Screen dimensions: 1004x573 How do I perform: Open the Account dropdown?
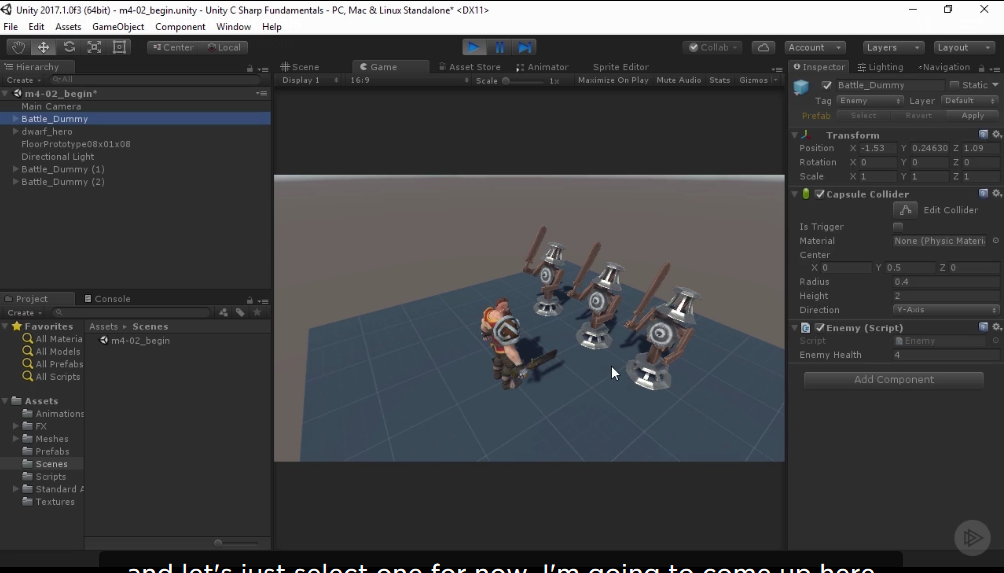(x=814, y=47)
